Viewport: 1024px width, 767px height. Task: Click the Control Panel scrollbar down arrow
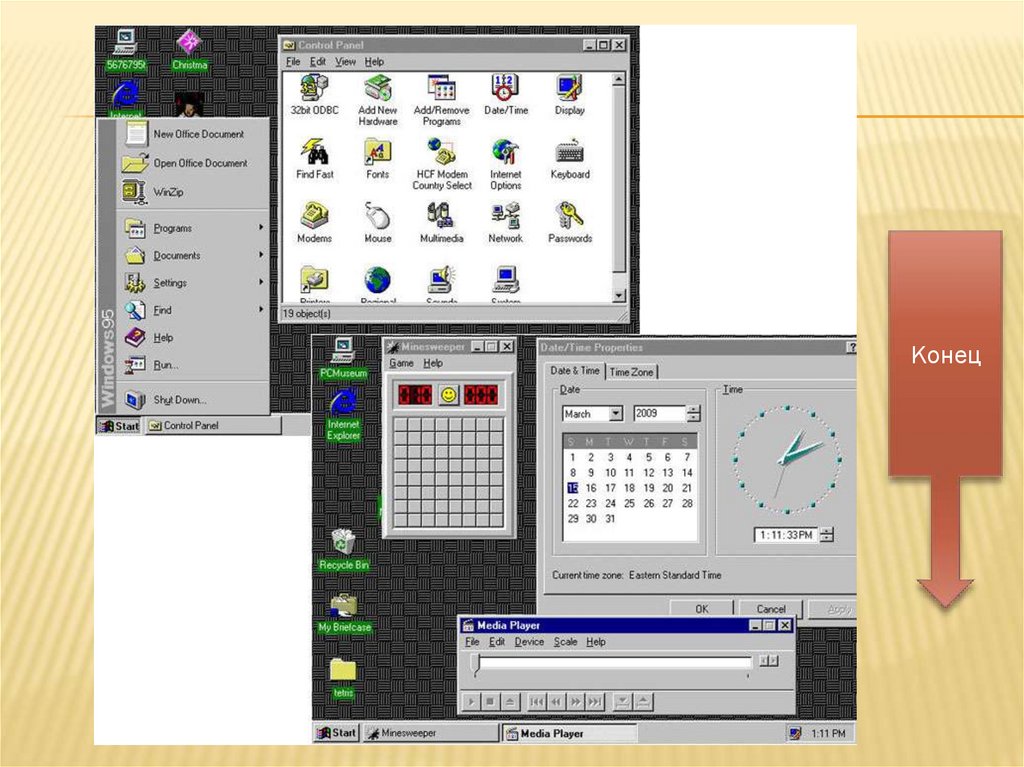coord(619,296)
